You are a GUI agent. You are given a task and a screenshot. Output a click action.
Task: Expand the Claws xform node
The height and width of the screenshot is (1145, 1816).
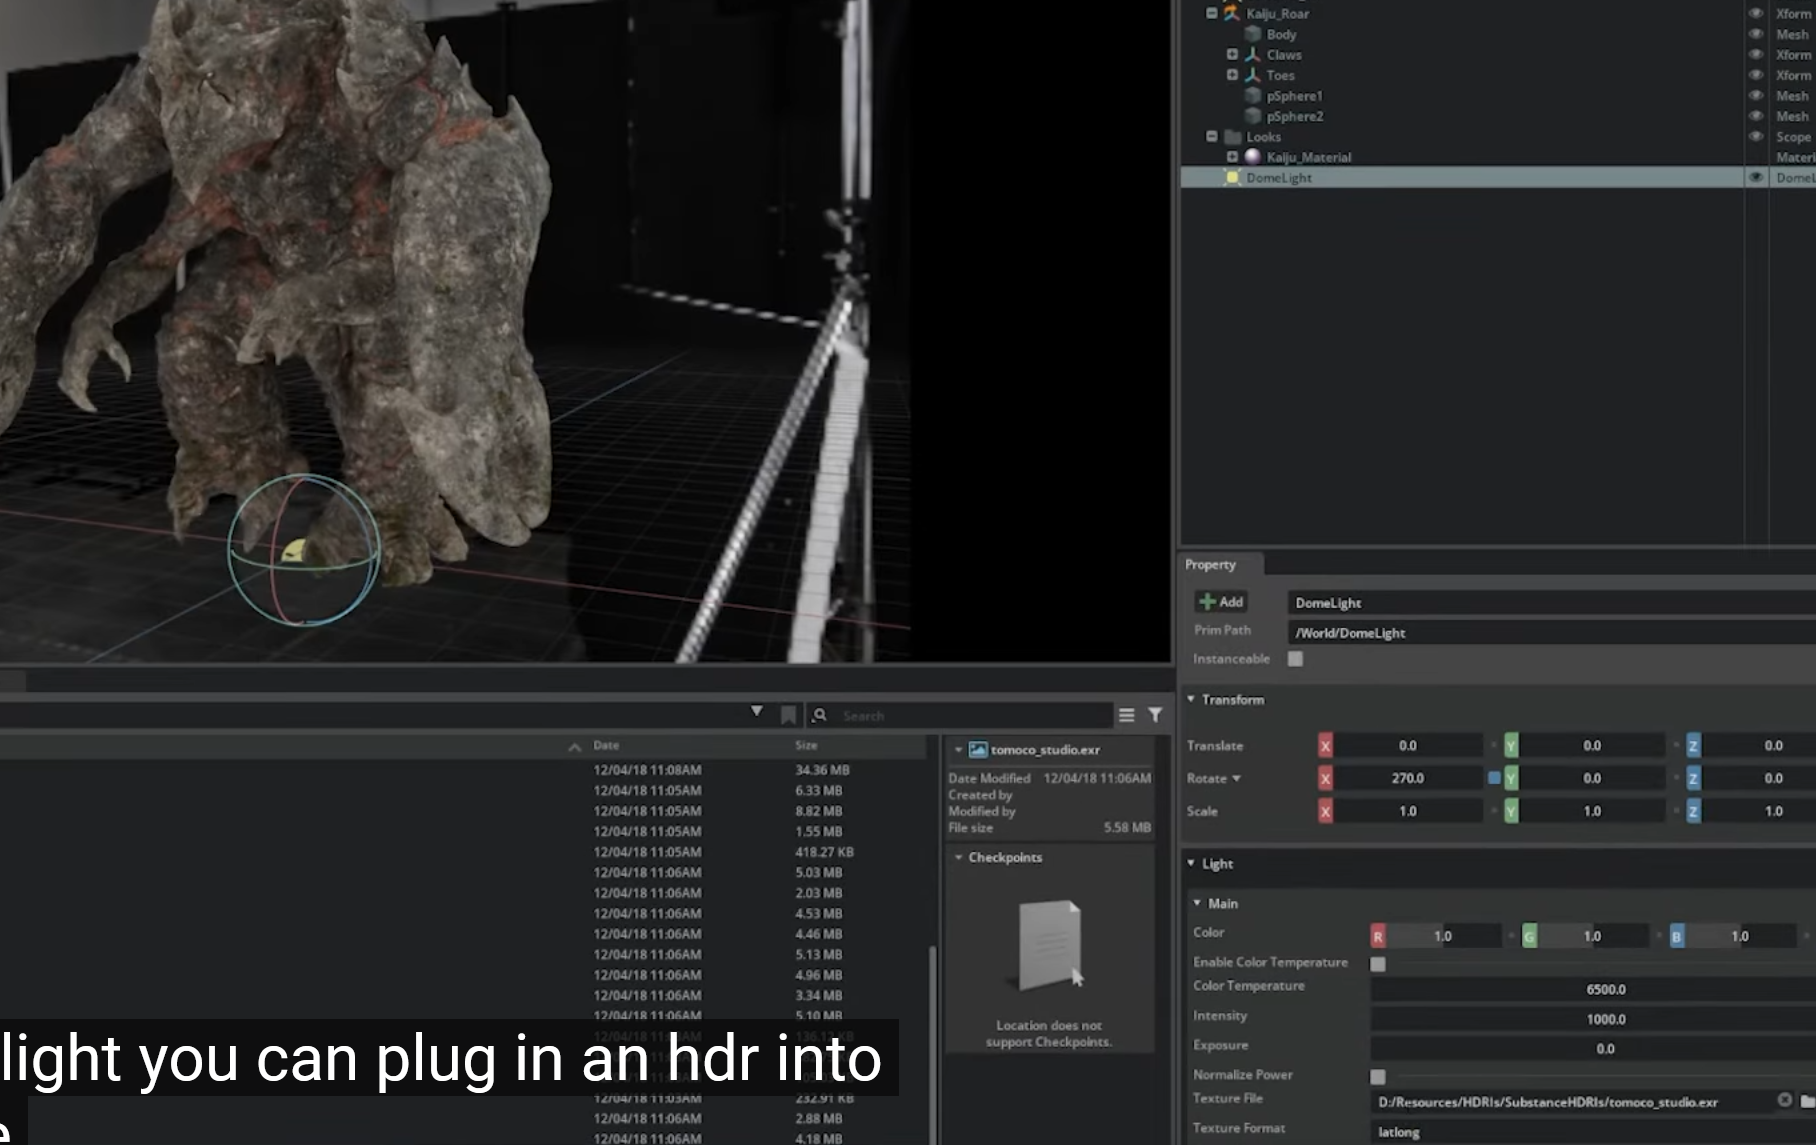(x=1232, y=55)
